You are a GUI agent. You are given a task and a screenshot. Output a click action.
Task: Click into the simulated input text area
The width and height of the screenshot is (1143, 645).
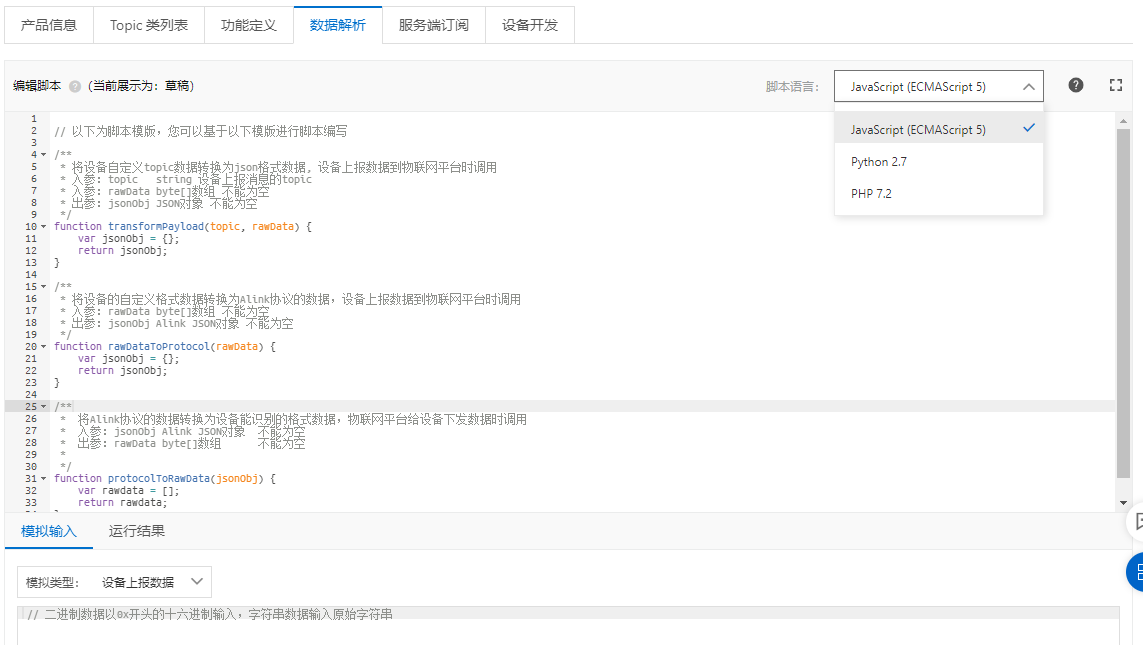568,631
